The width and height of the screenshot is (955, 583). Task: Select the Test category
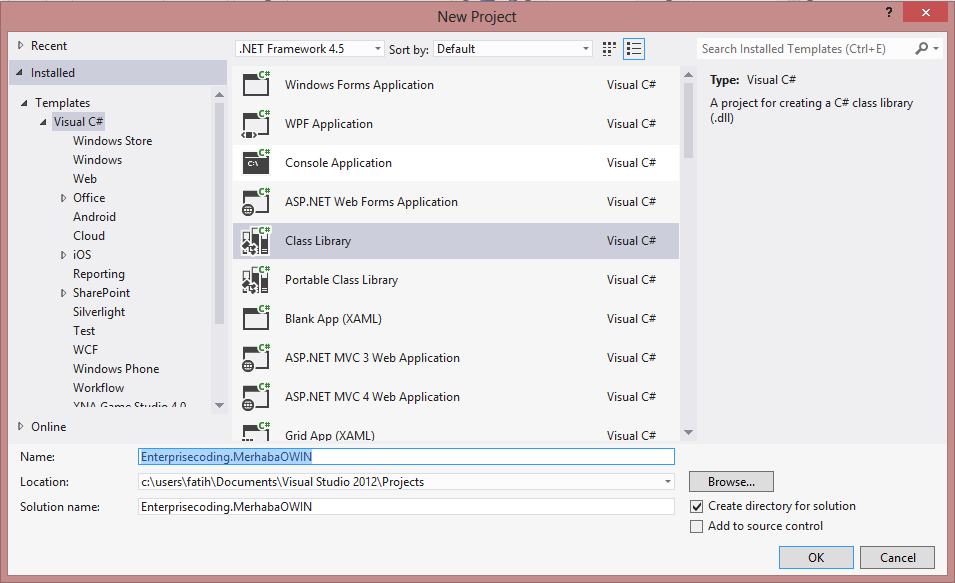(84, 331)
